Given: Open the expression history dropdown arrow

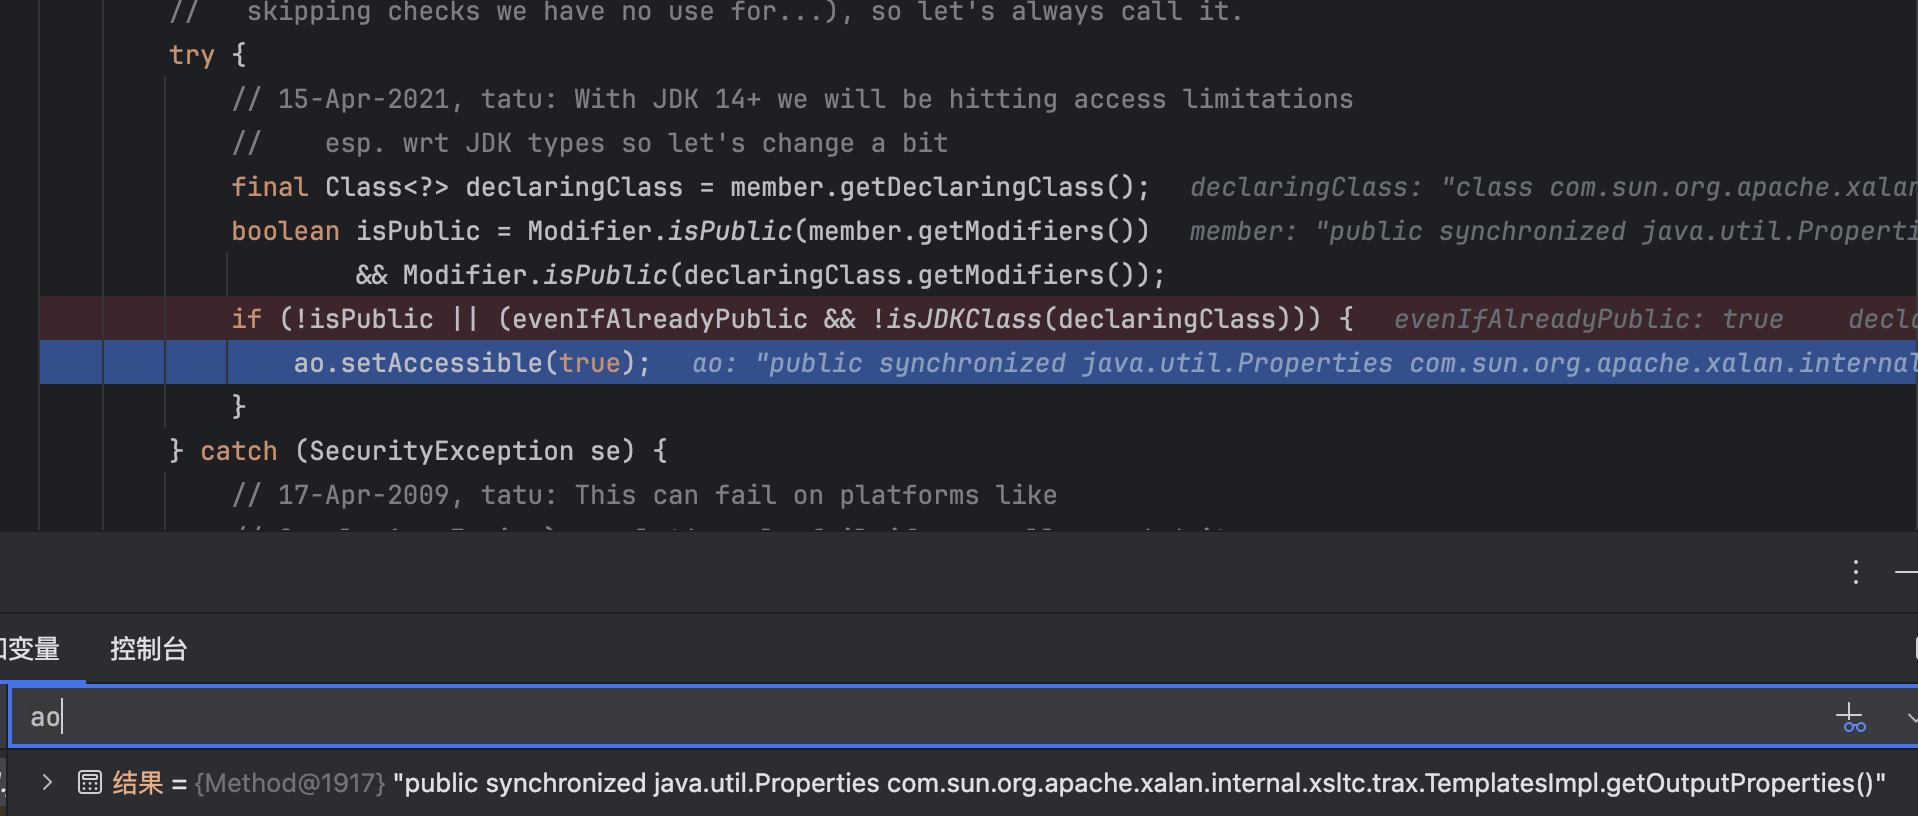Looking at the screenshot, I should tap(1911, 717).
